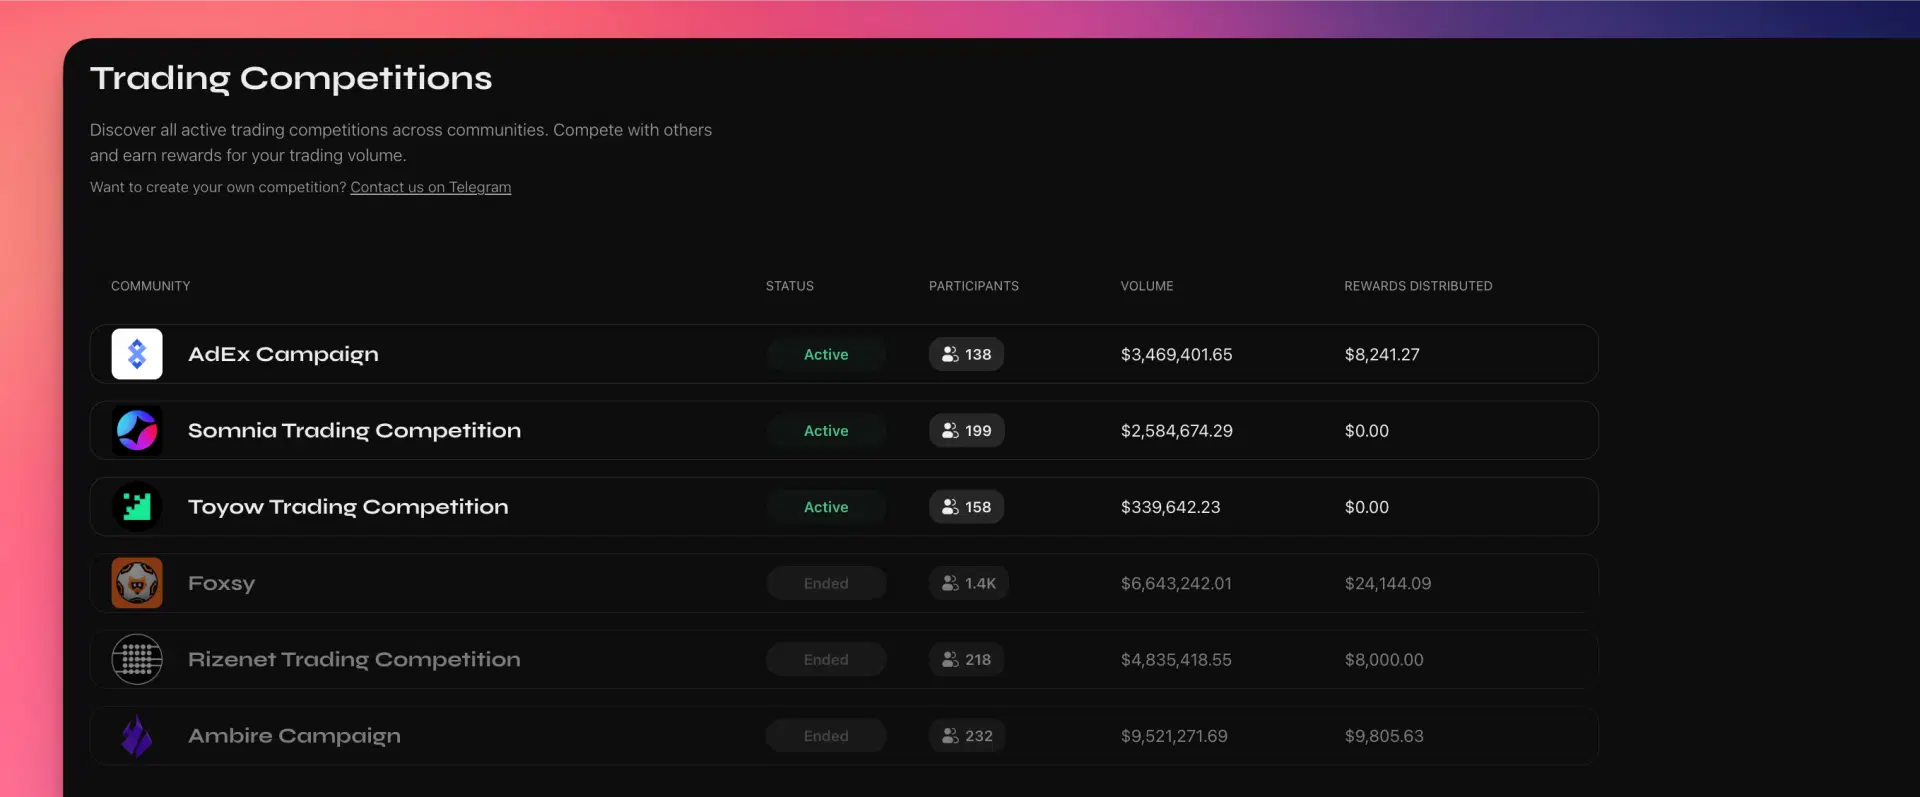1920x797 pixels.
Task: Open the Foxsy competition entry
Action: pos(844,583)
